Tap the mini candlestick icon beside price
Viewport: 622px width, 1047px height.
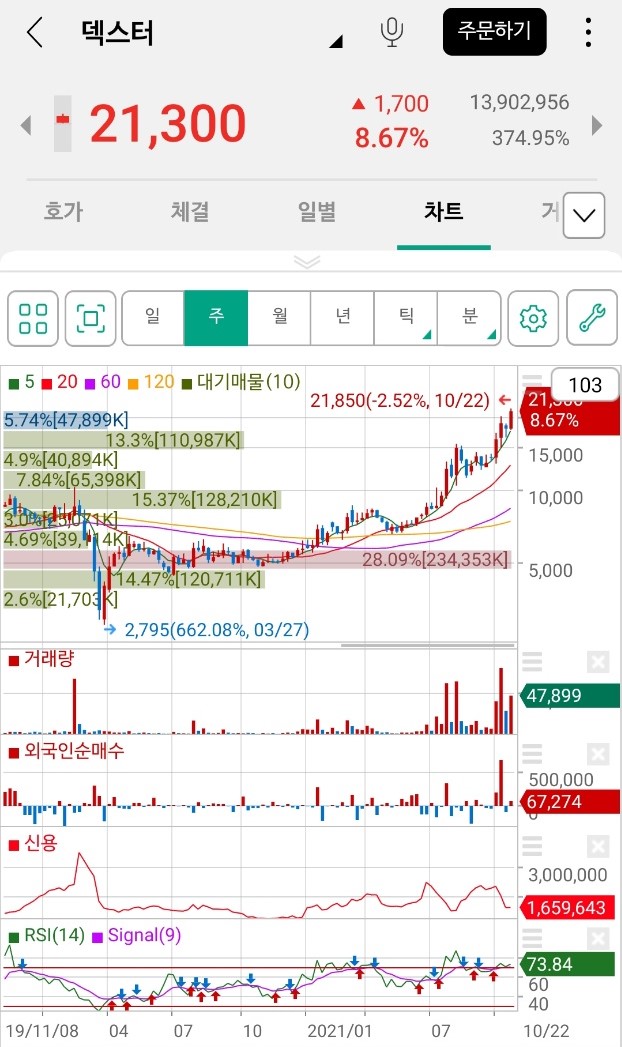click(x=63, y=124)
